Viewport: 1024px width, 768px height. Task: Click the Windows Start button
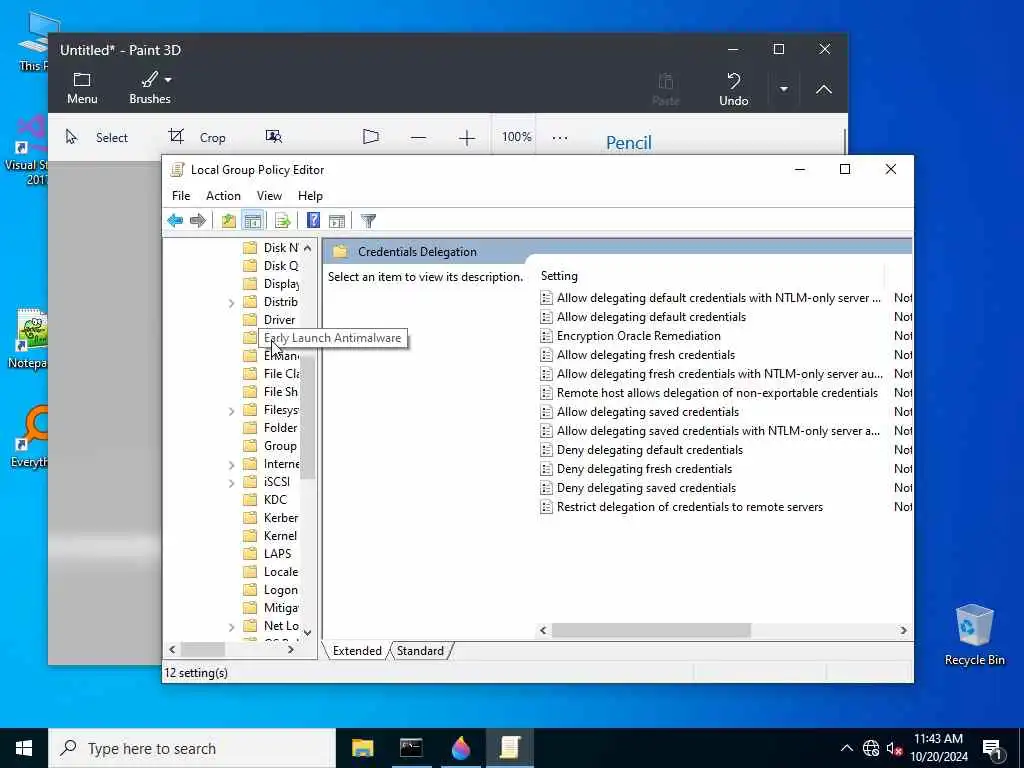[x=24, y=748]
